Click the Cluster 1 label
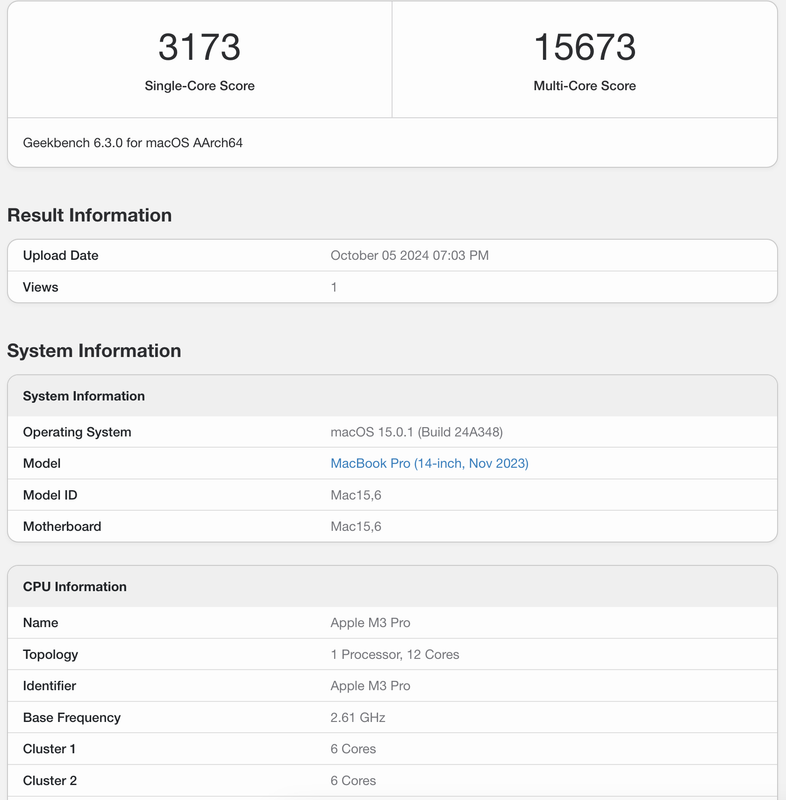Screen dimensions: 786x800 pyautogui.click(x=49, y=749)
